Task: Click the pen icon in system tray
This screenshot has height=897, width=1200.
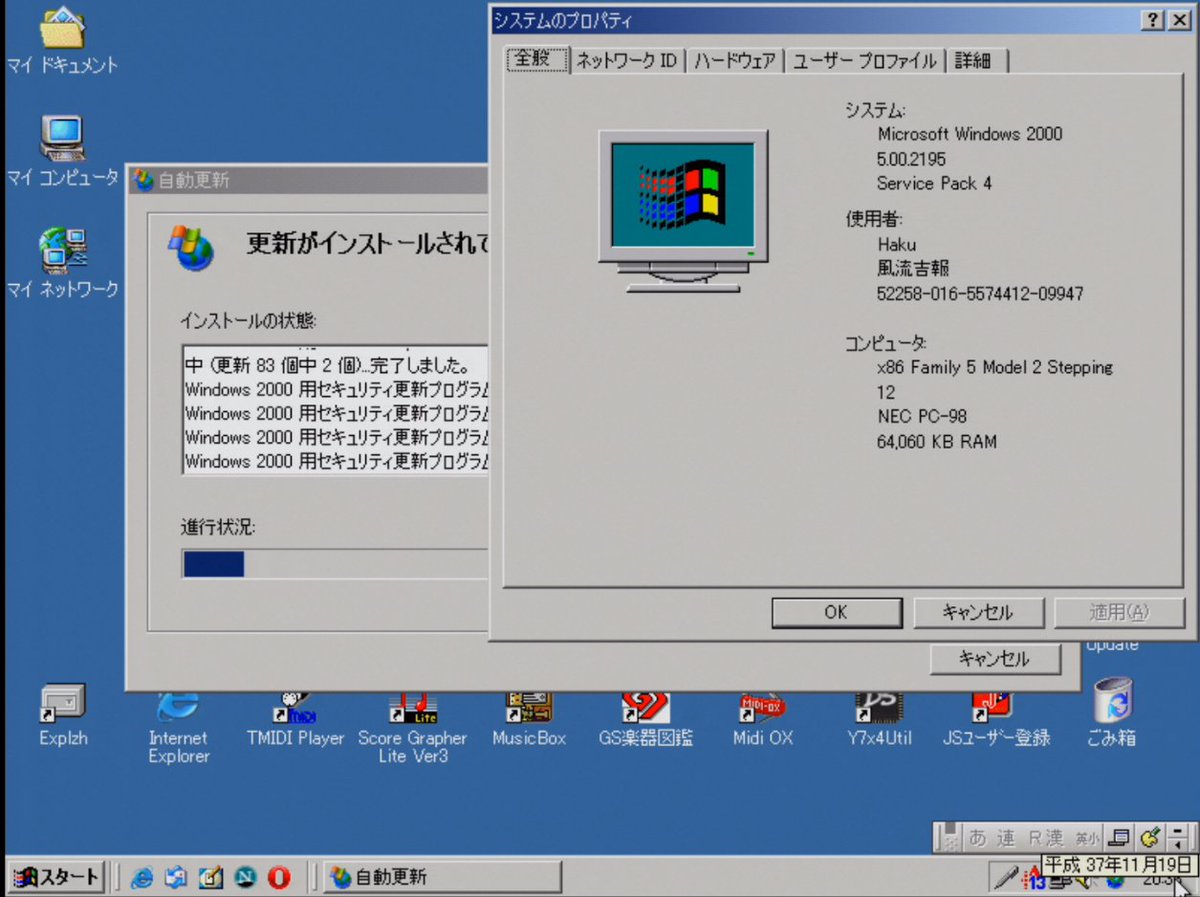Action: [1005, 879]
